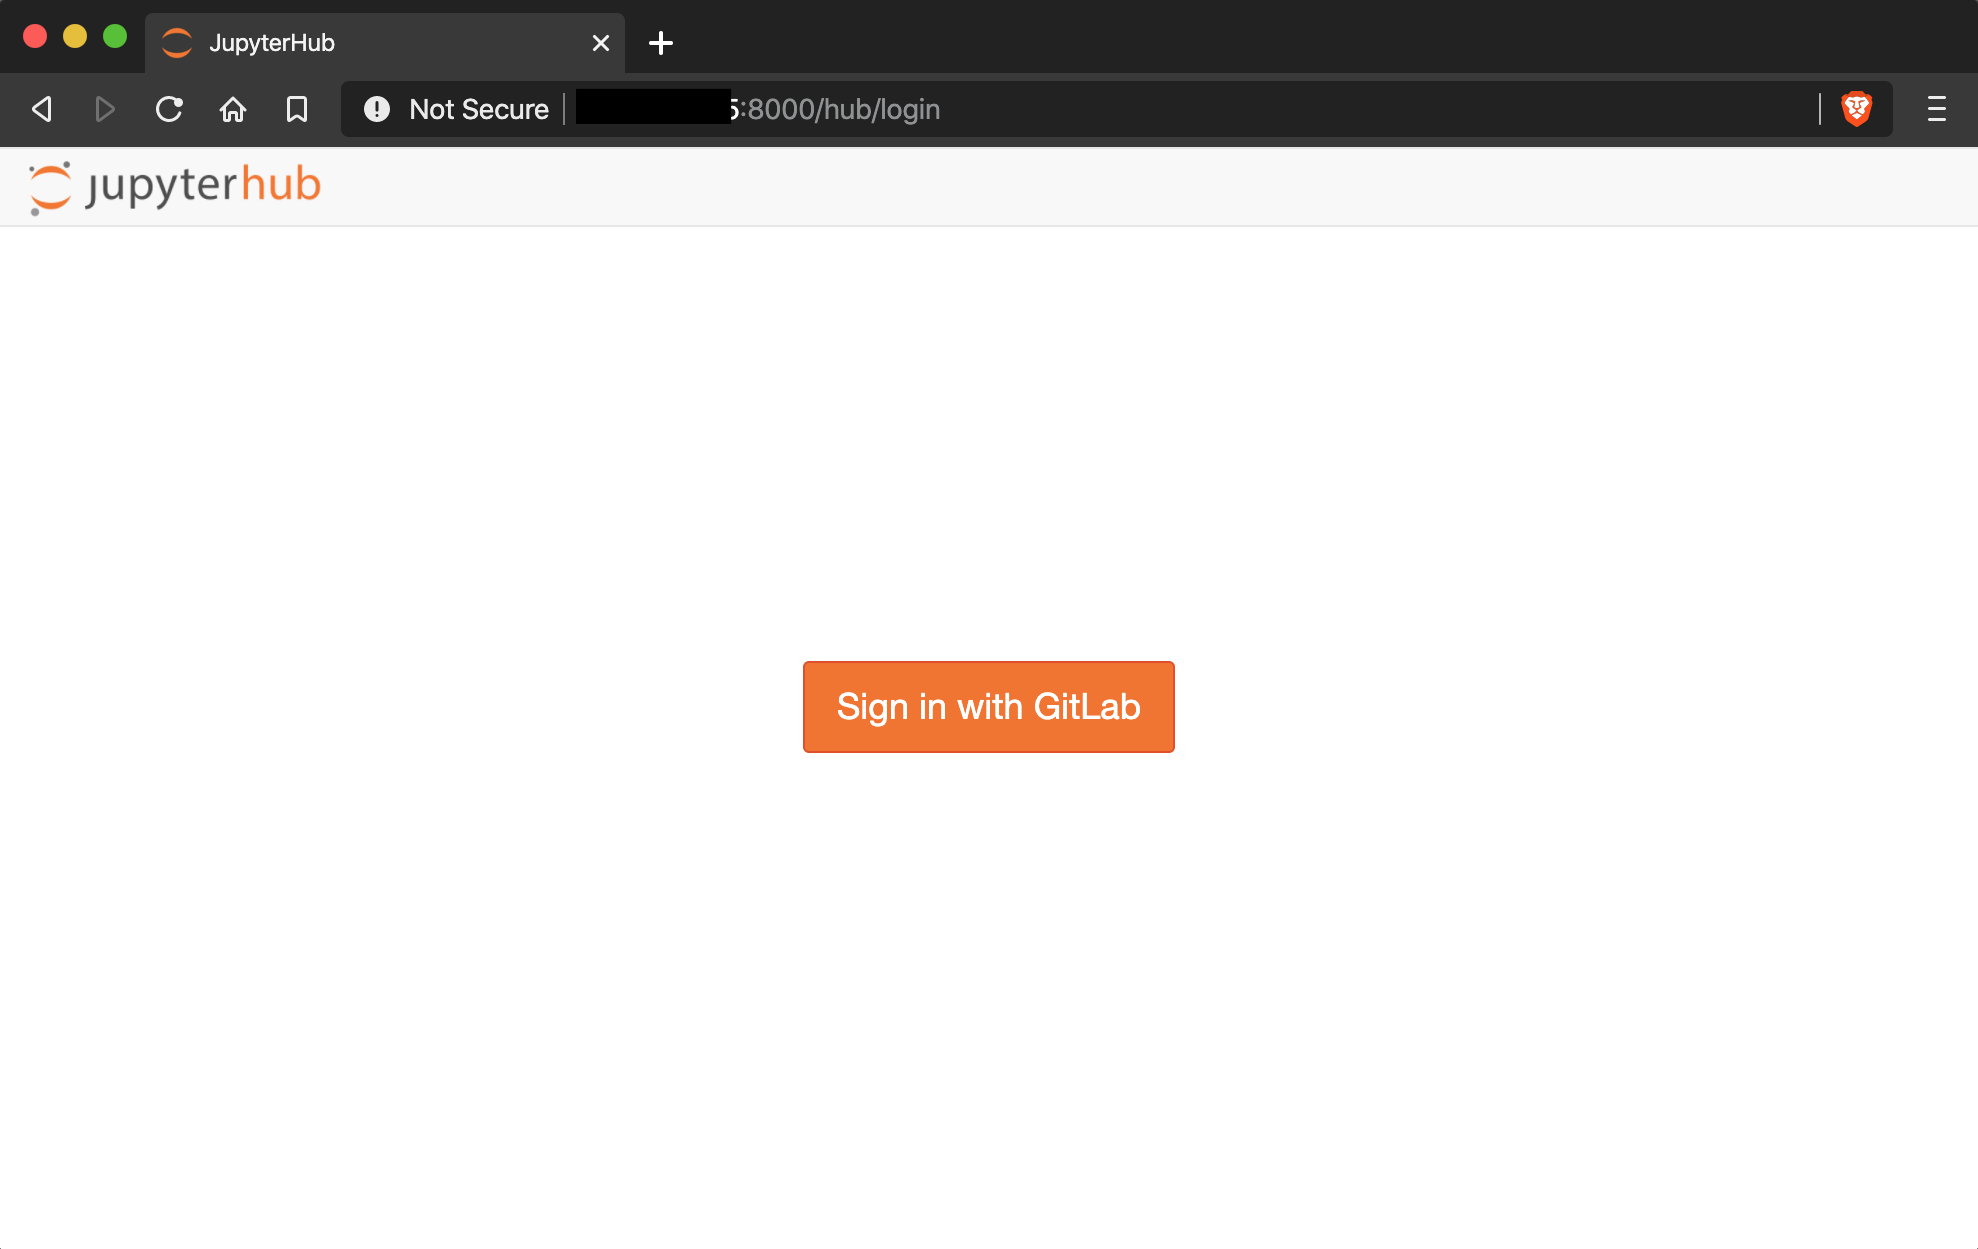Select the JupyterHub browser tab
1978x1249 pixels.
coord(385,43)
